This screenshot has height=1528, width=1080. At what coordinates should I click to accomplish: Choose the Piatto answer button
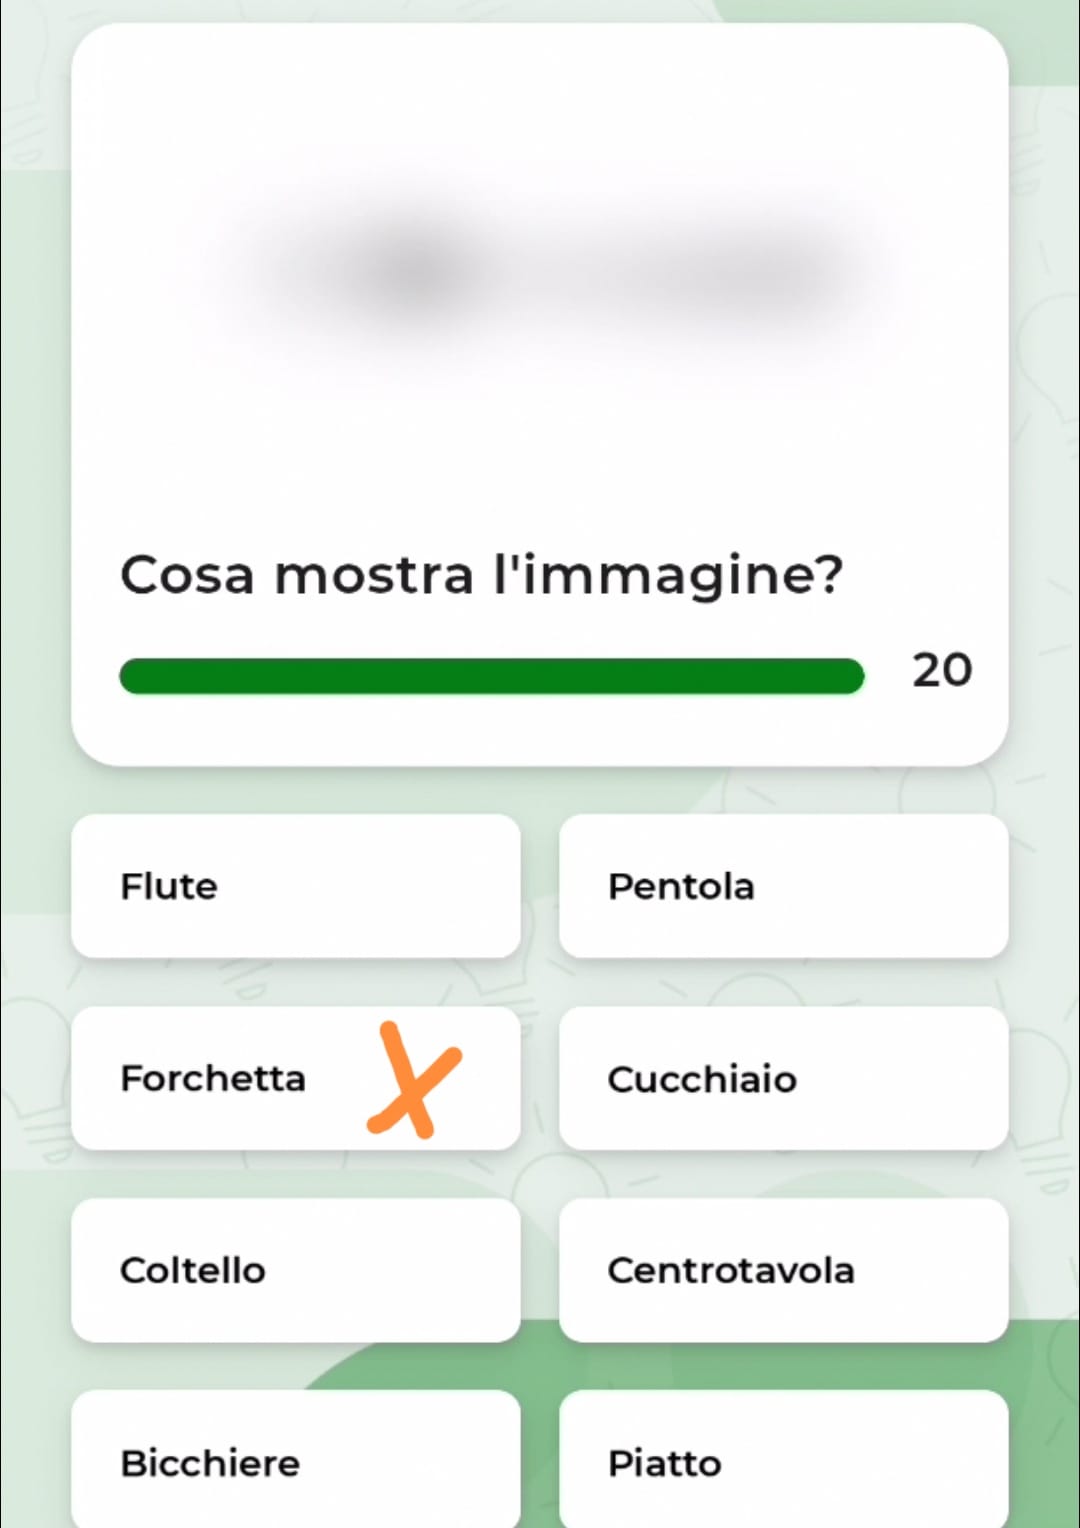[x=783, y=1462]
